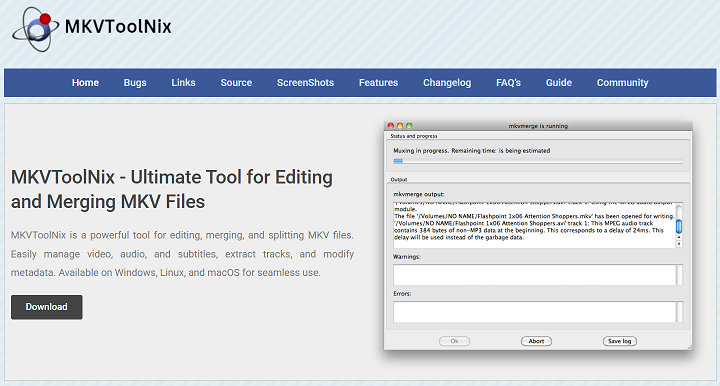Visit the Community page

[622, 83]
